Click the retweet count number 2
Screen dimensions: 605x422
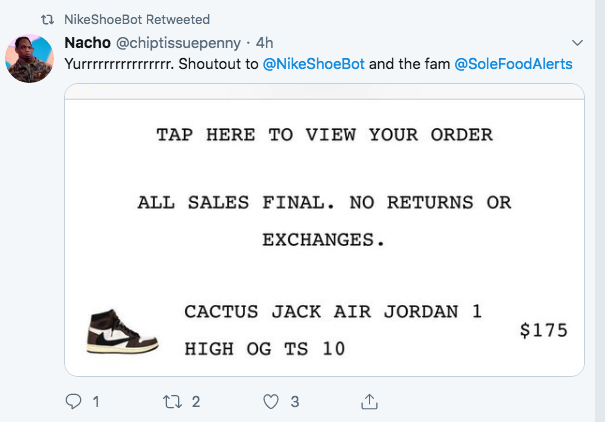click(x=196, y=401)
